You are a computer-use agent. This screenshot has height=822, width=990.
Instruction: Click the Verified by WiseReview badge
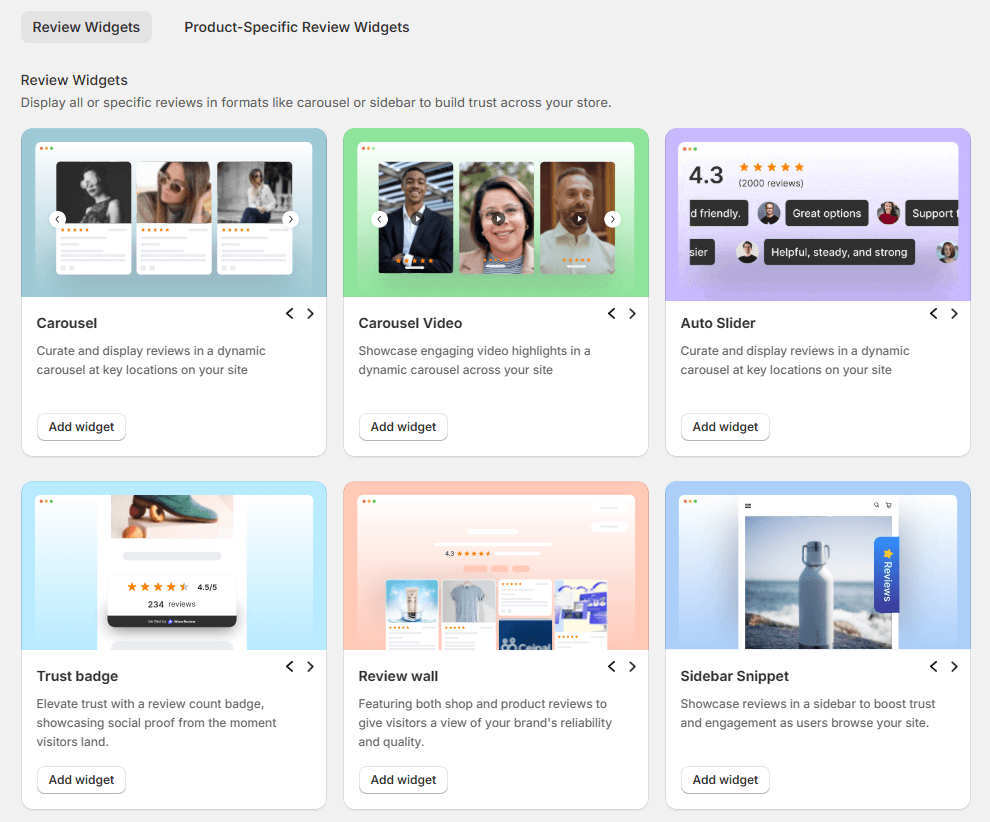pyautogui.click(x=174, y=620)
